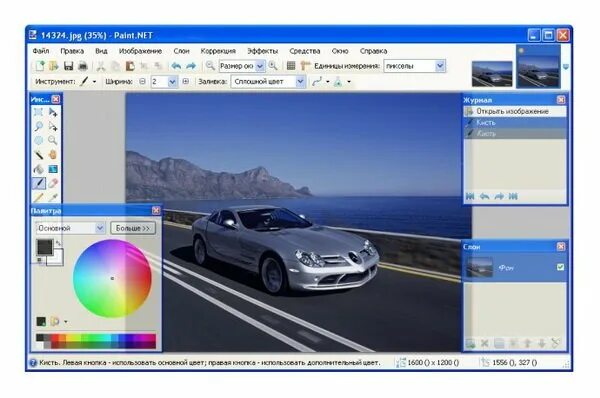Select the Color Picker eyedropper tool

[x=53, y=197]
